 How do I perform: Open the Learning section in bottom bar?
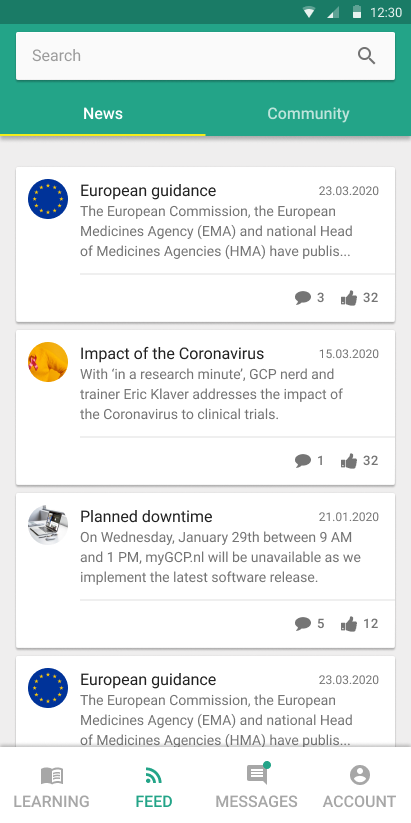[x=51, y=787]
